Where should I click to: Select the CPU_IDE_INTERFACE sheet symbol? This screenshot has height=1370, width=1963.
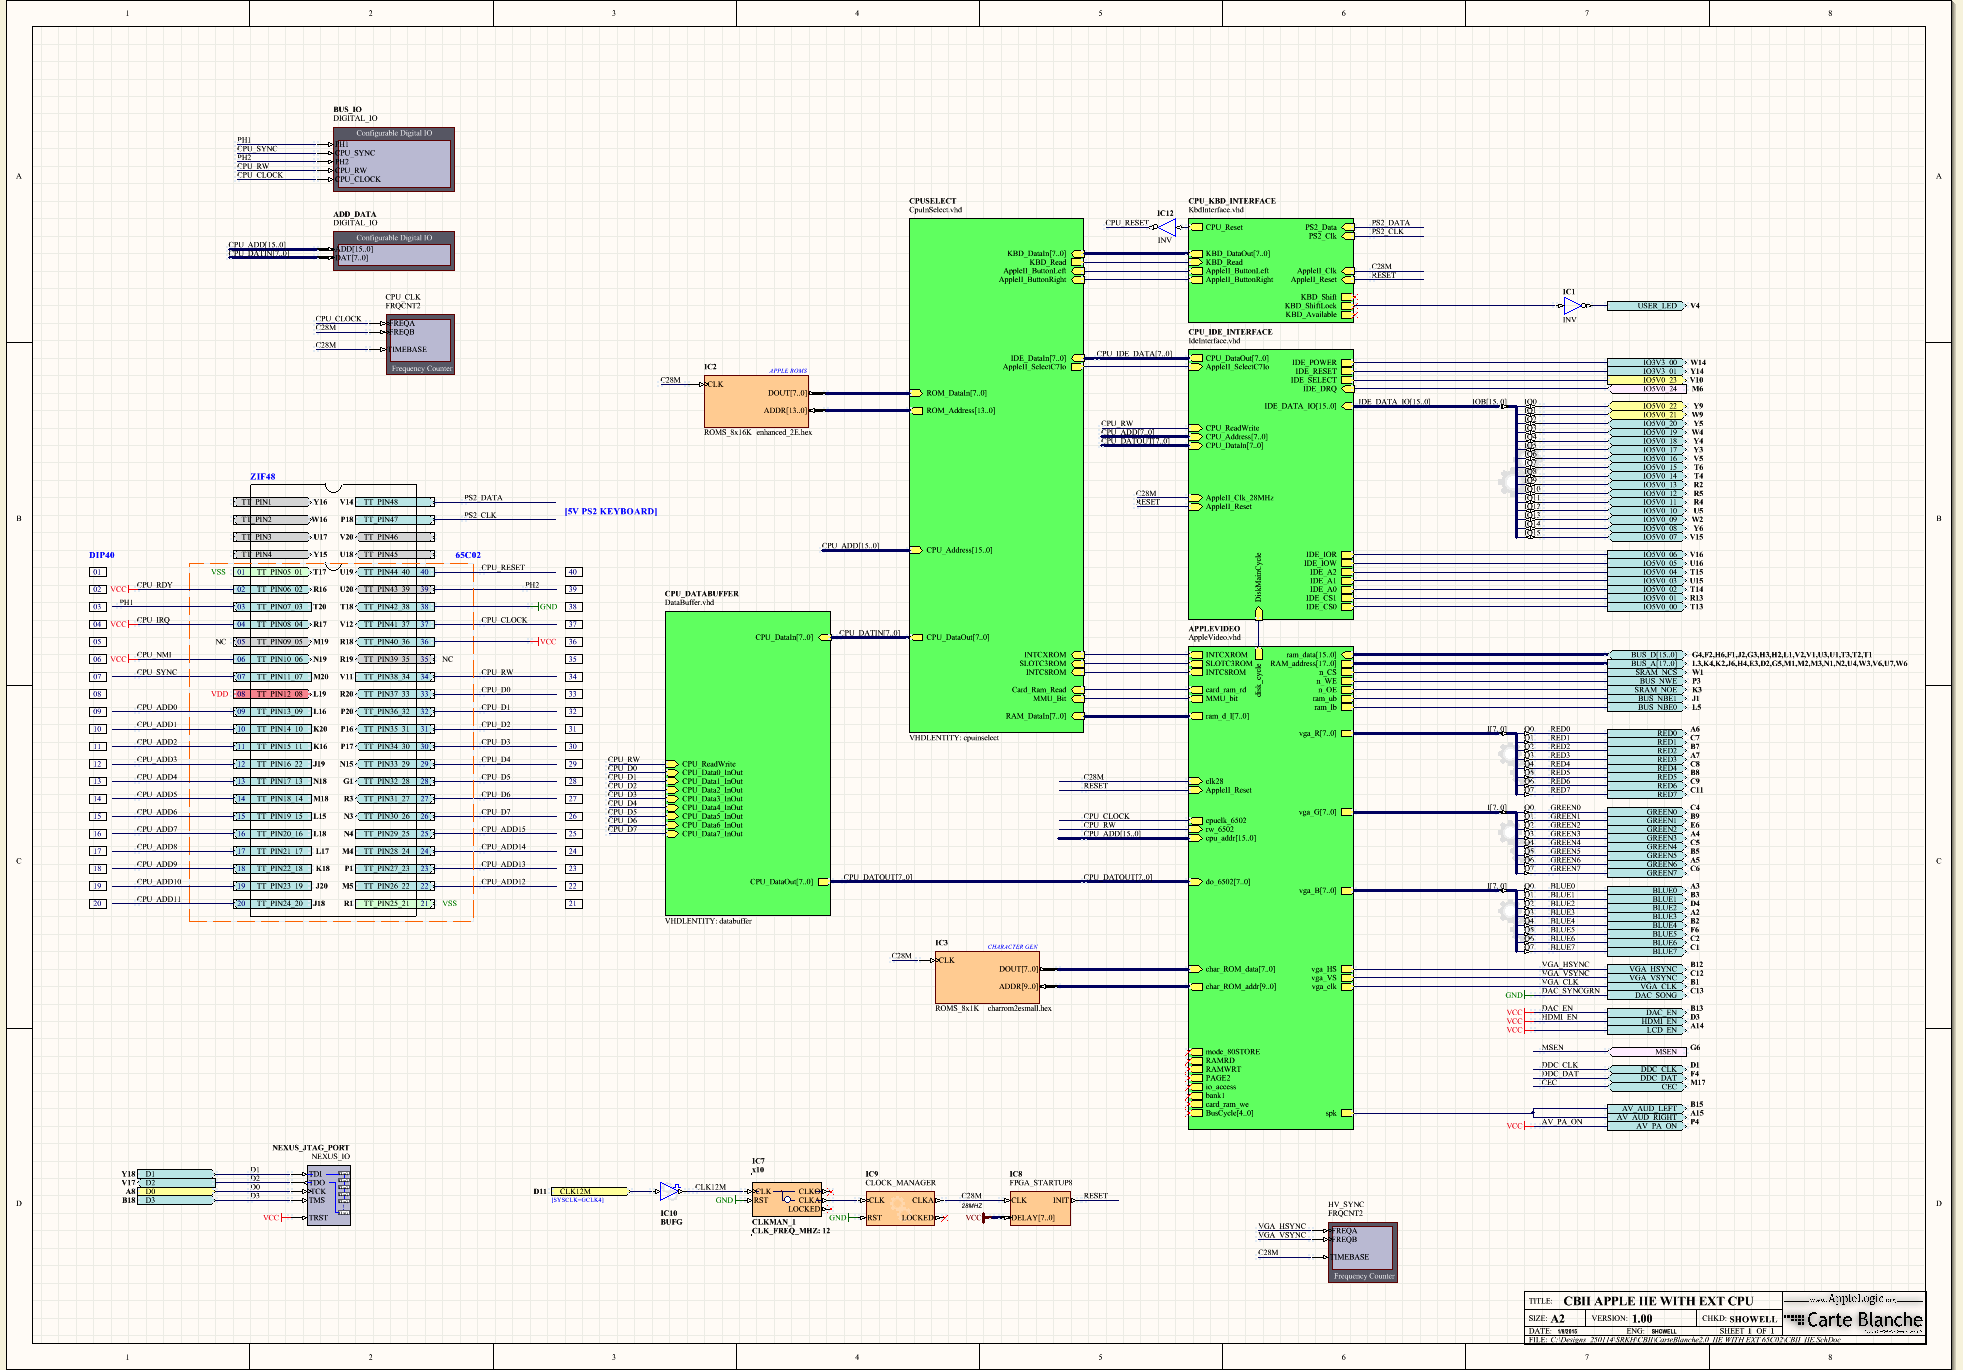(1270, 484)
